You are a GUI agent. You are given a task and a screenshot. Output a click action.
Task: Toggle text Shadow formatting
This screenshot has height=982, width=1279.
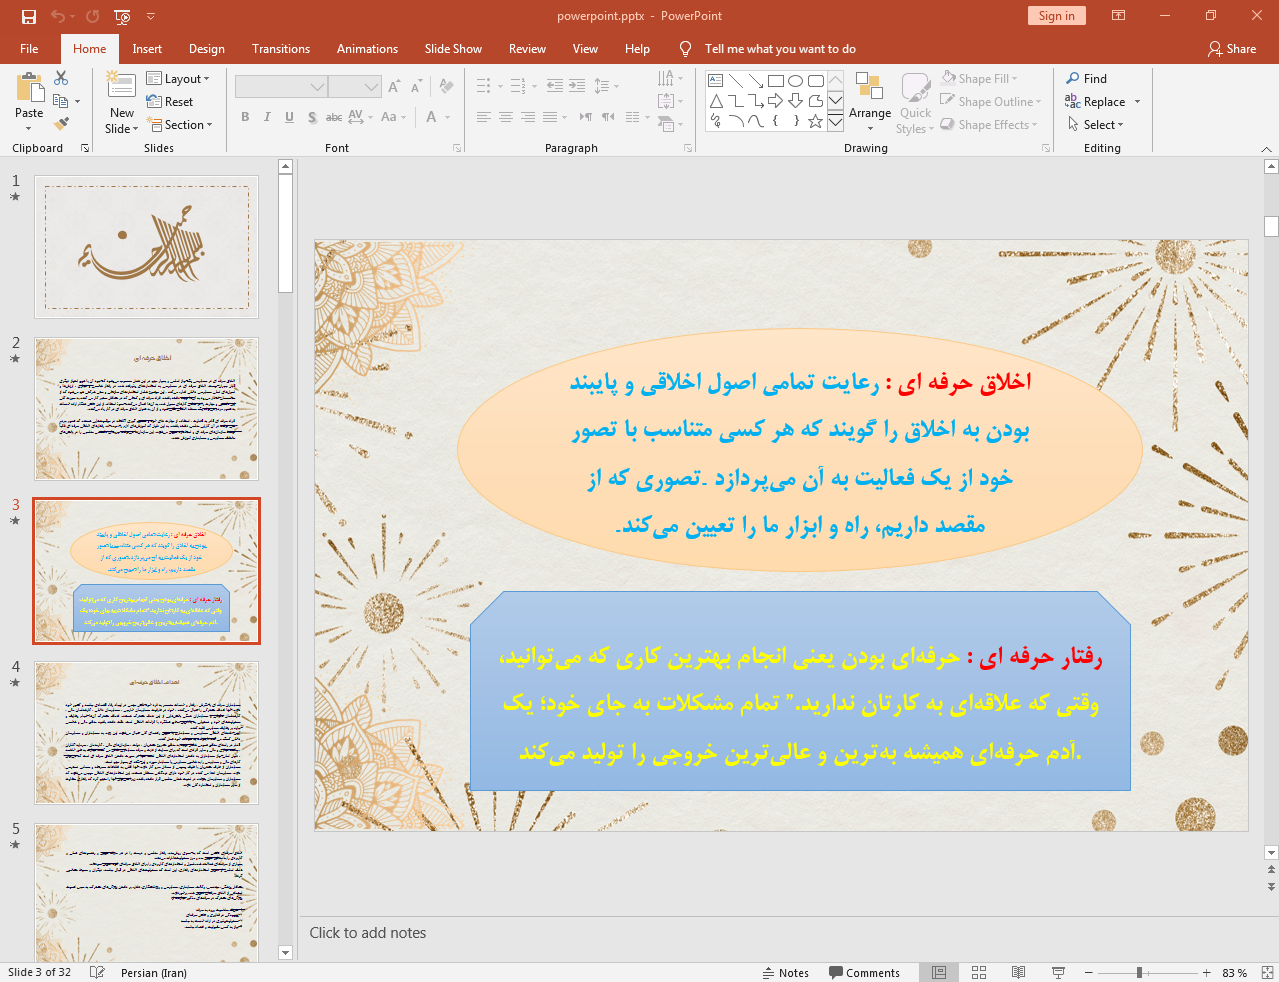coord(312,117)
